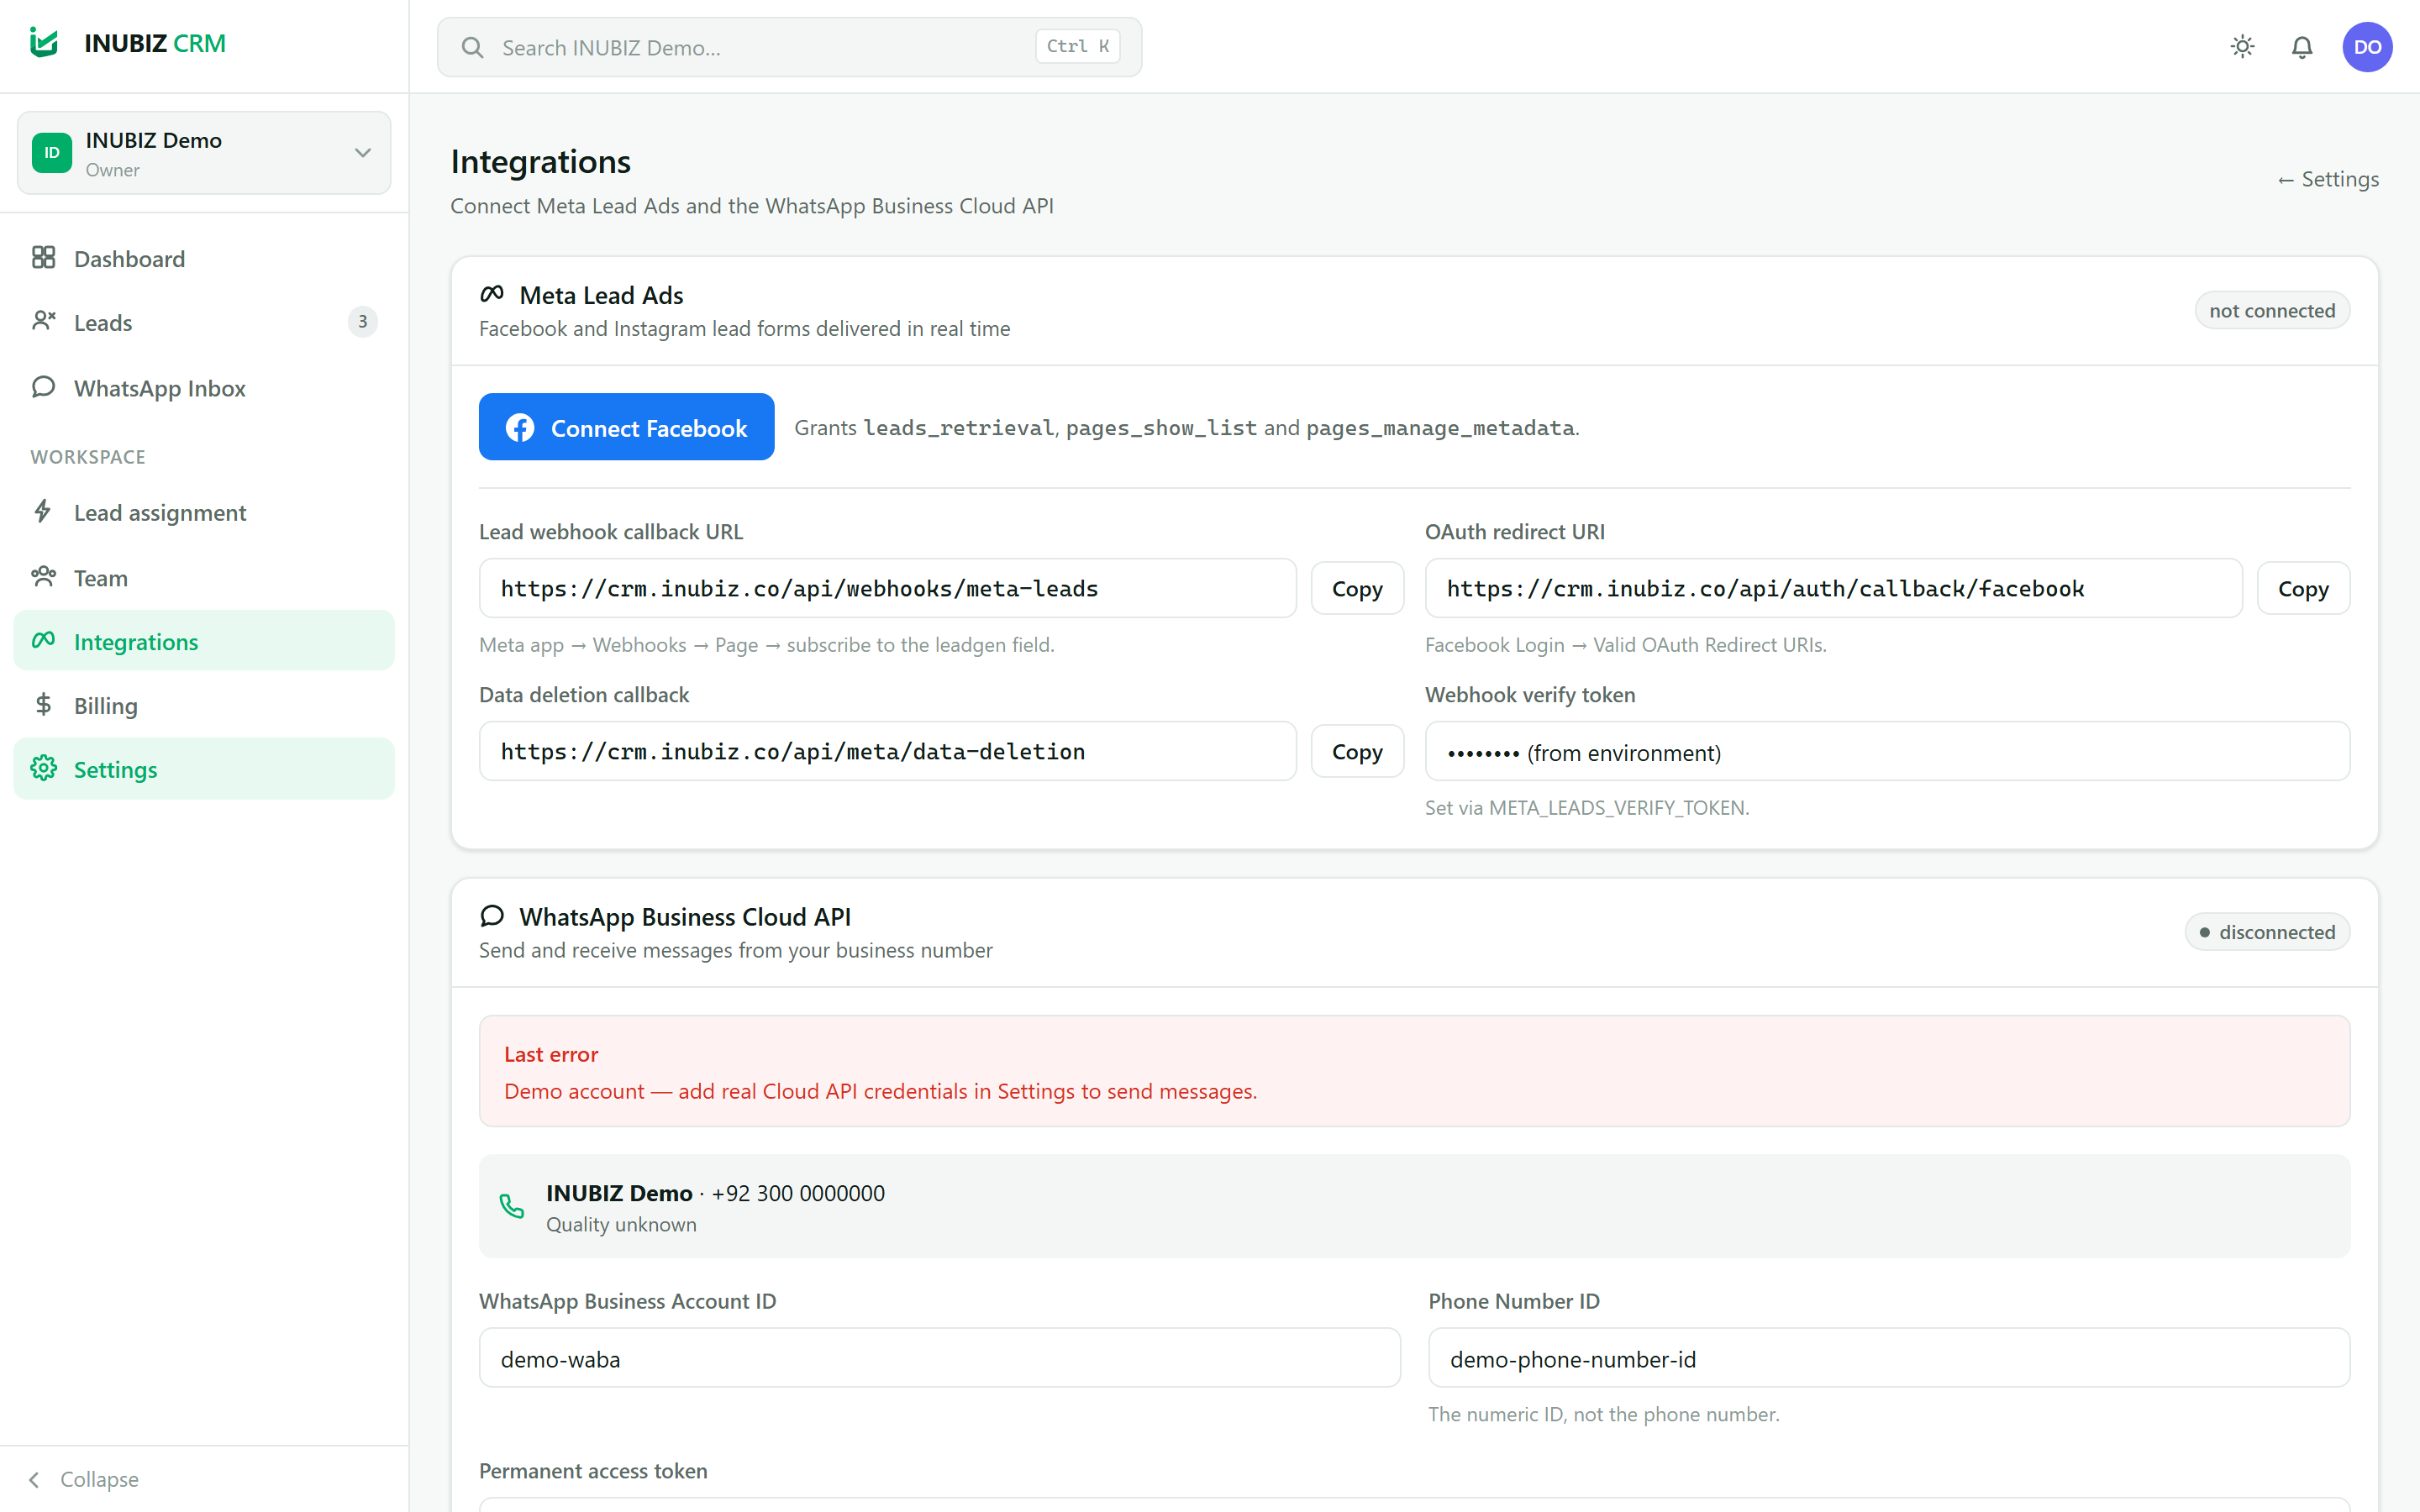Open WhatsApp Inbox in sidebar

(204, 388)
